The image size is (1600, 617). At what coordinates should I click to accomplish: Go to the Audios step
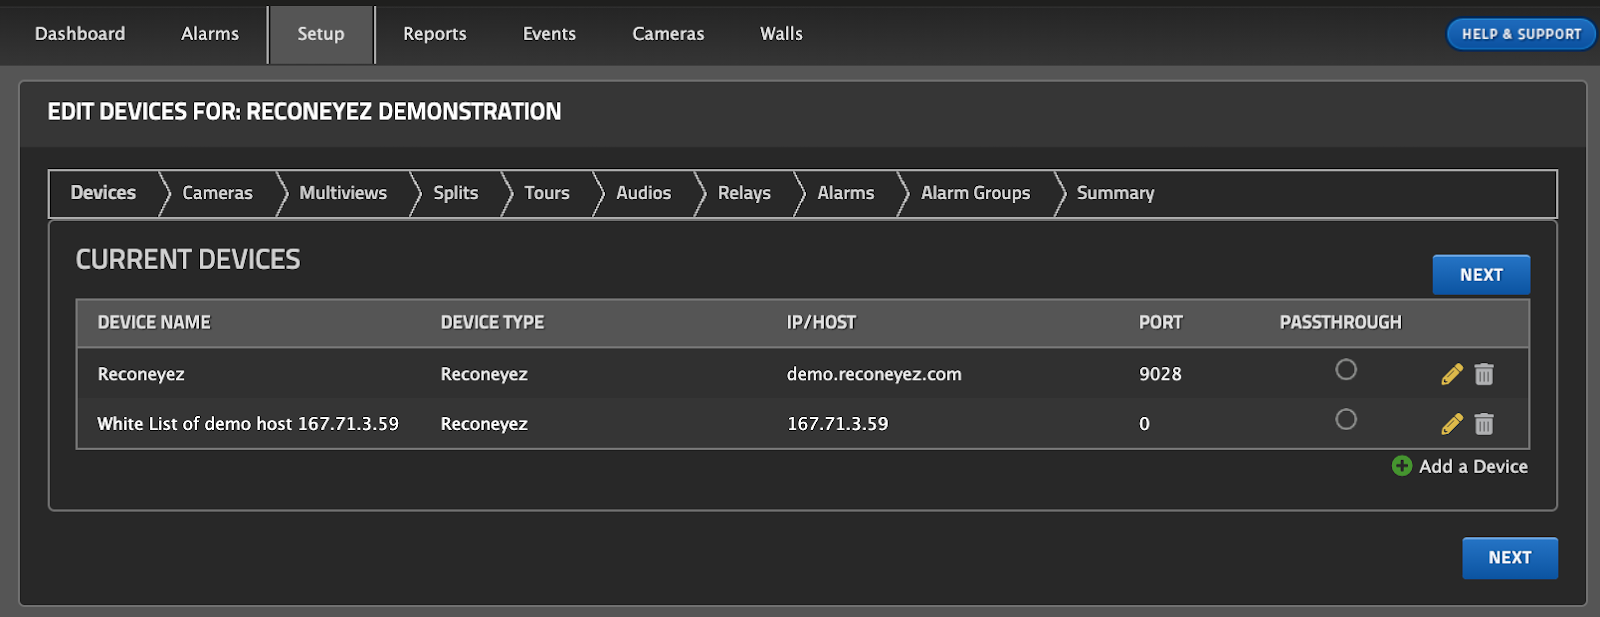[643, 193]
